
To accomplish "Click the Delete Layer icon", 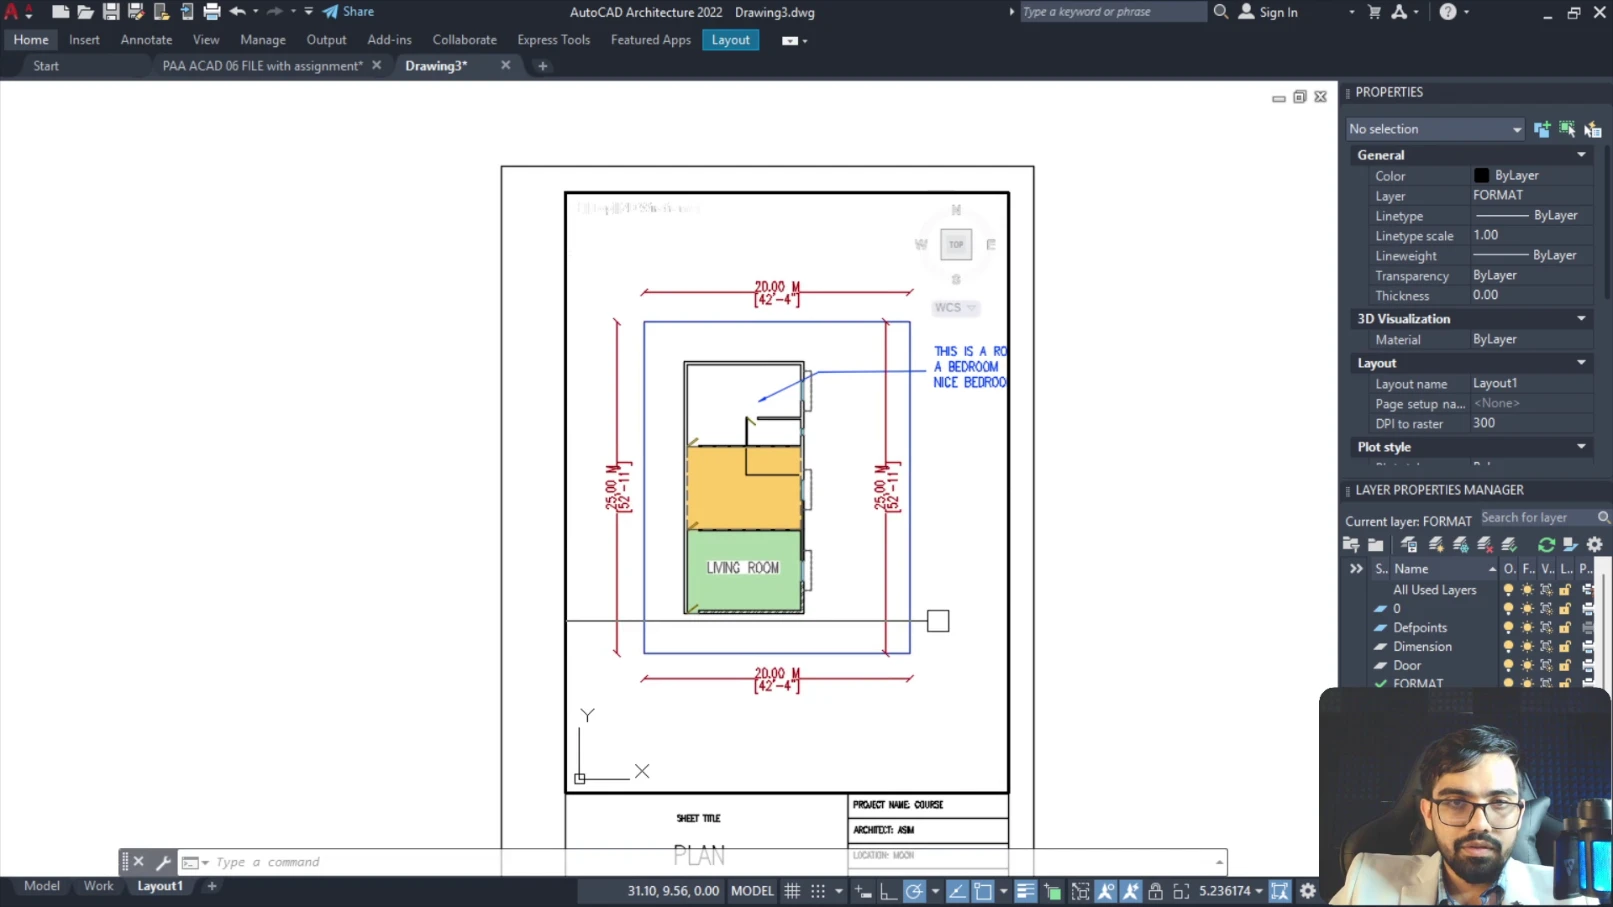I will 1485,545.
